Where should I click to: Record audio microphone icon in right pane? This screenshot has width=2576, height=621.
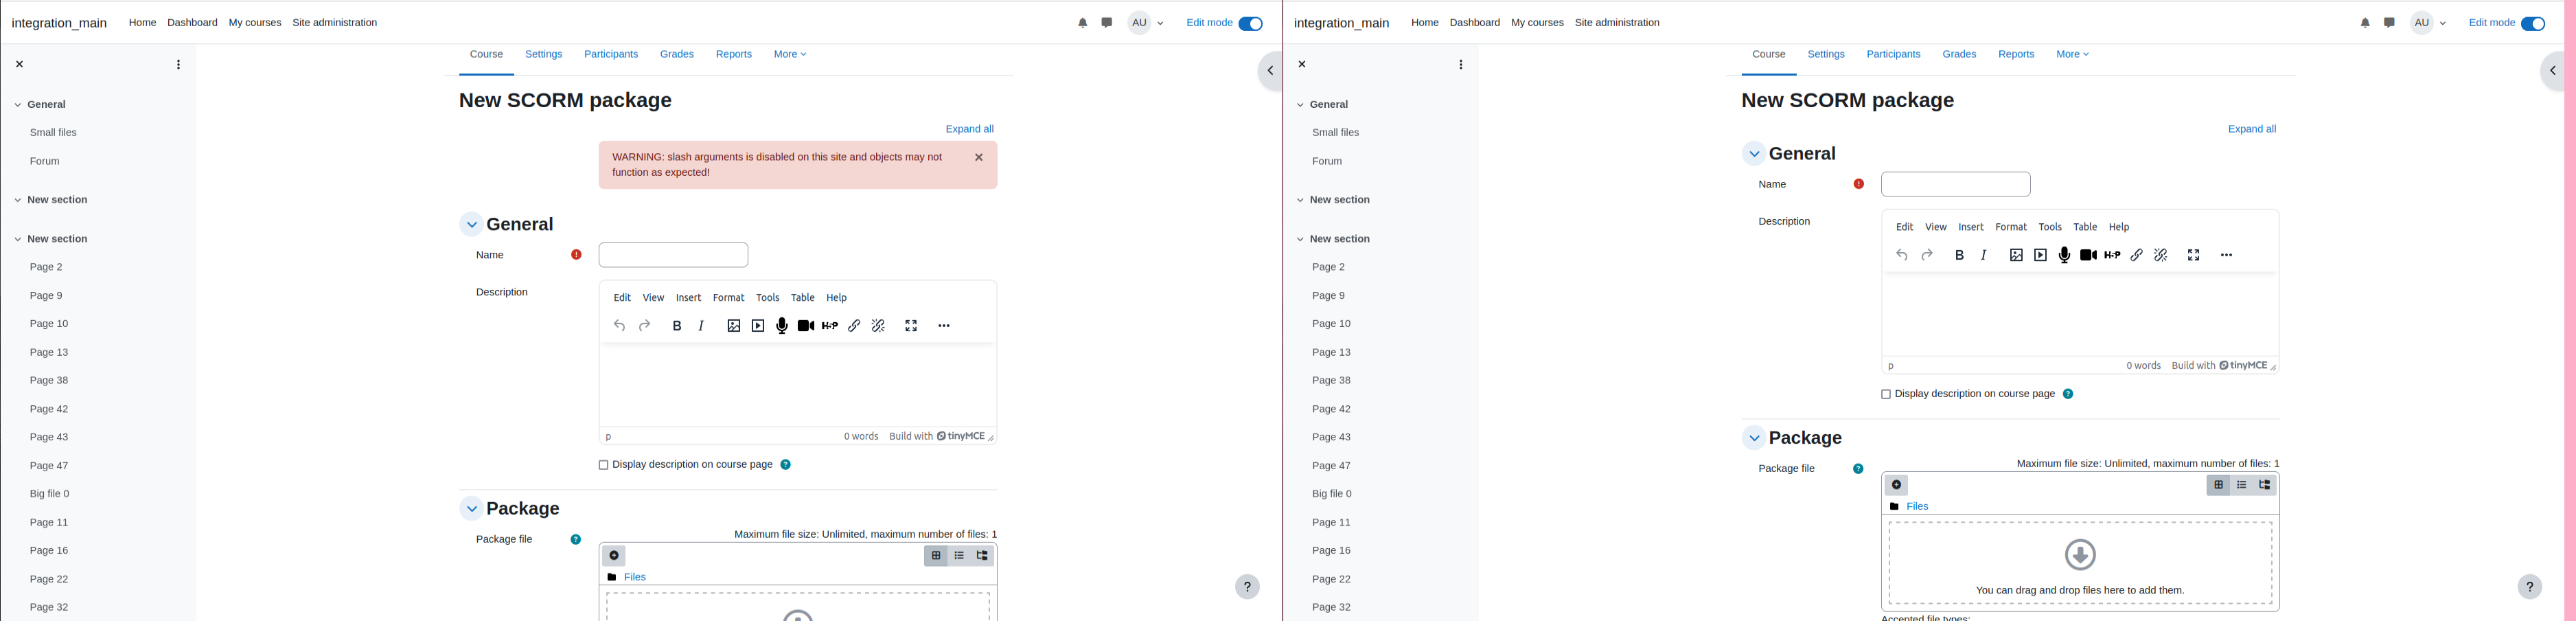(2065, 255)
